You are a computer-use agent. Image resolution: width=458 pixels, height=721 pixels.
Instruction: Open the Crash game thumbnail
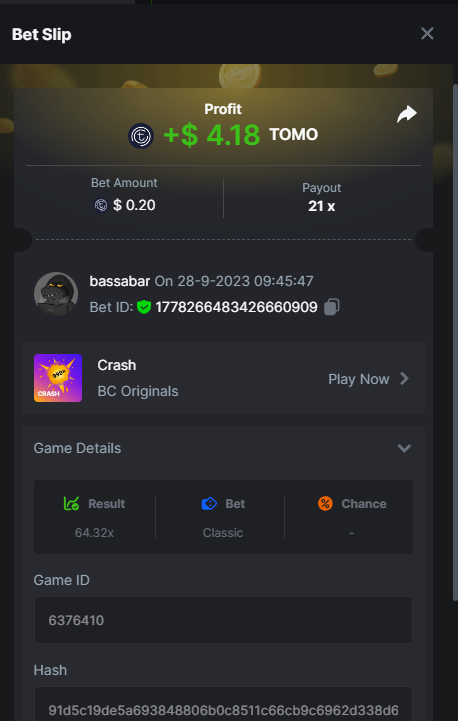coord(58,378)
